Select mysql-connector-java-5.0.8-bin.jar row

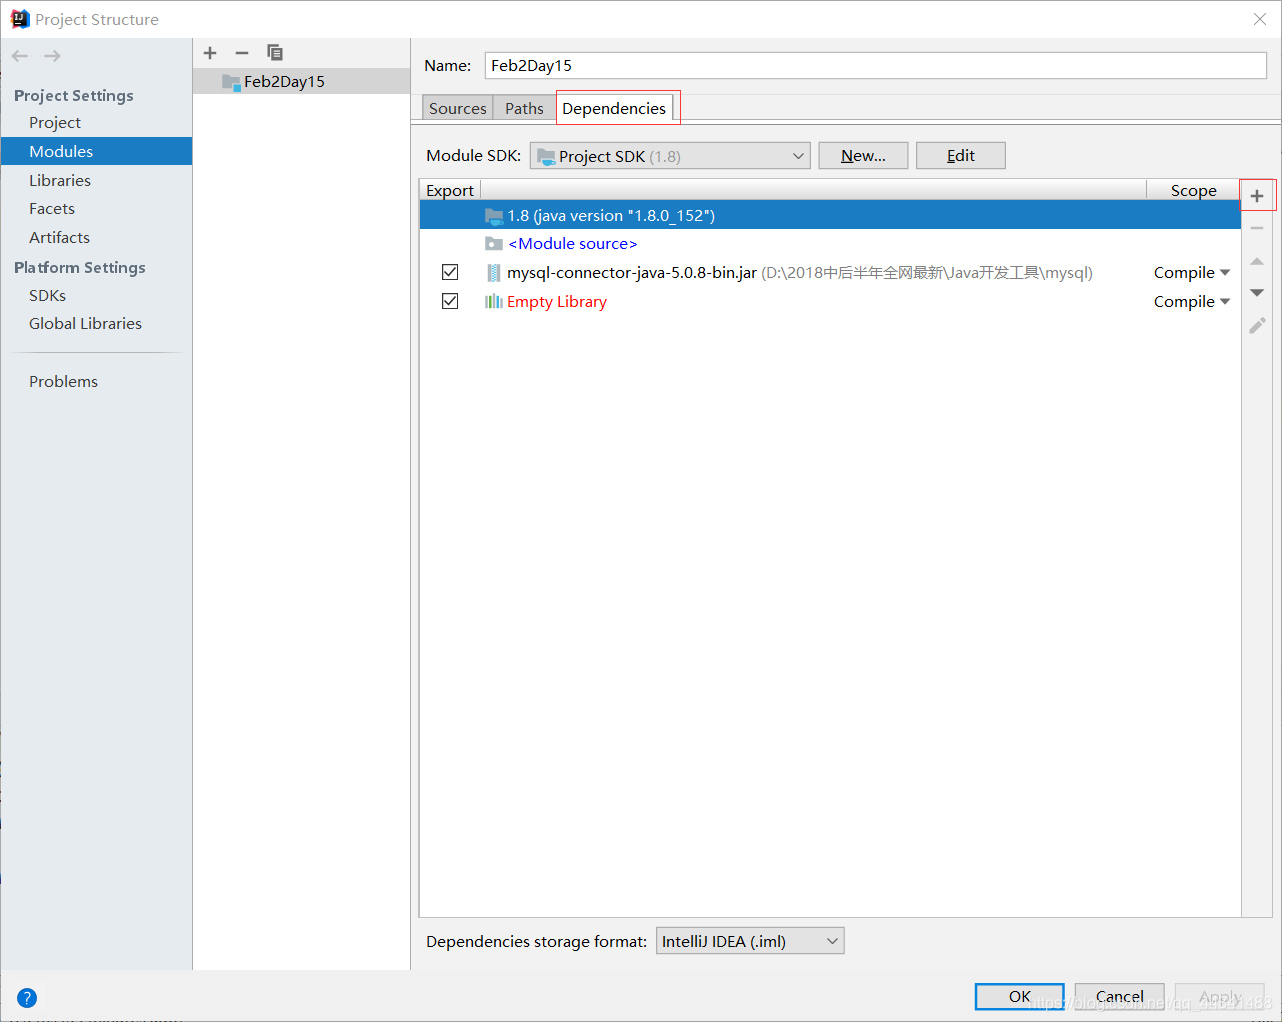pyautogui.click(x=829, y=273)
